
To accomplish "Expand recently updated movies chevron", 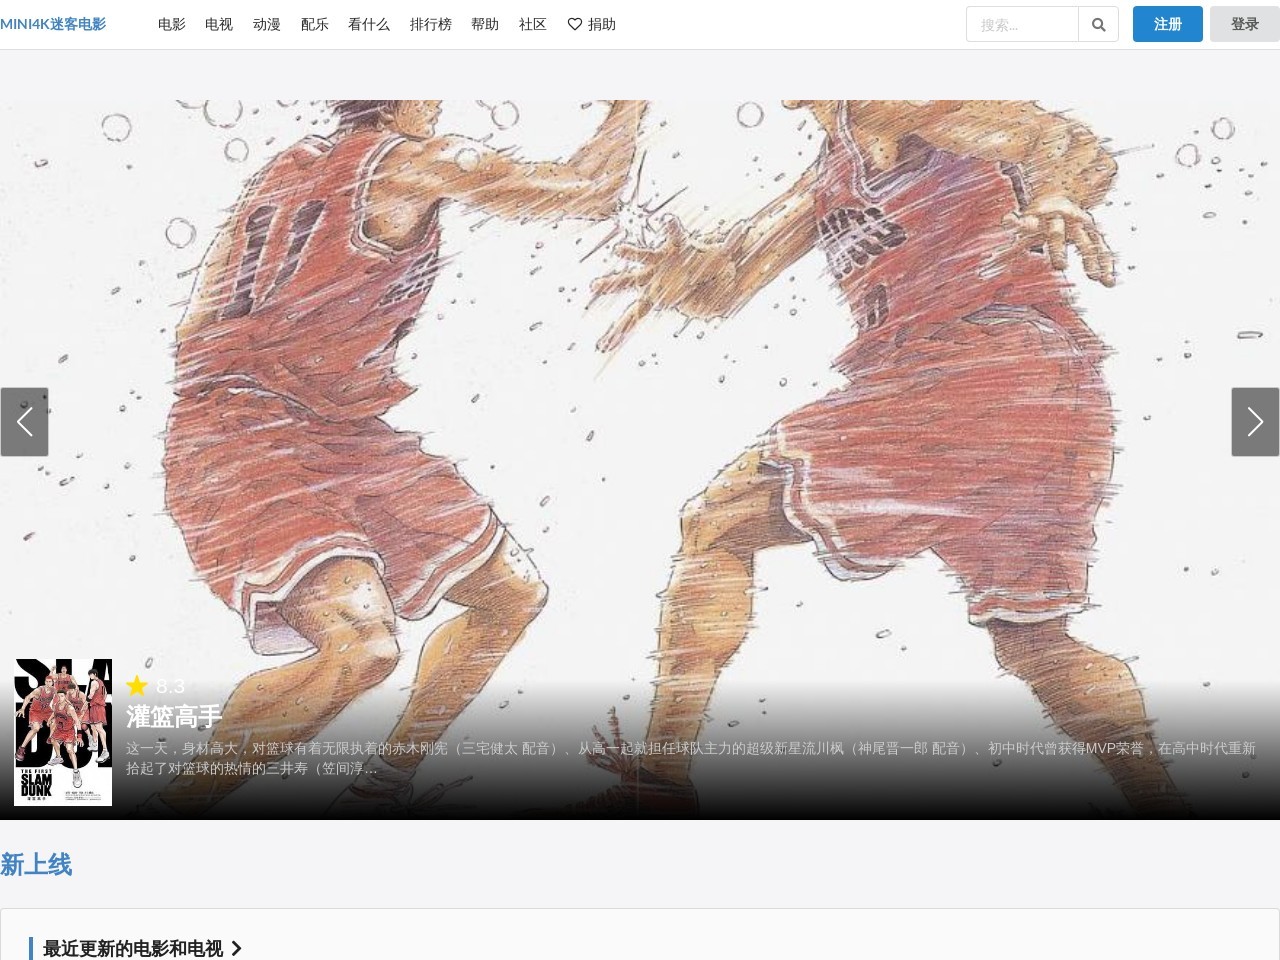I will pos(237,948).
